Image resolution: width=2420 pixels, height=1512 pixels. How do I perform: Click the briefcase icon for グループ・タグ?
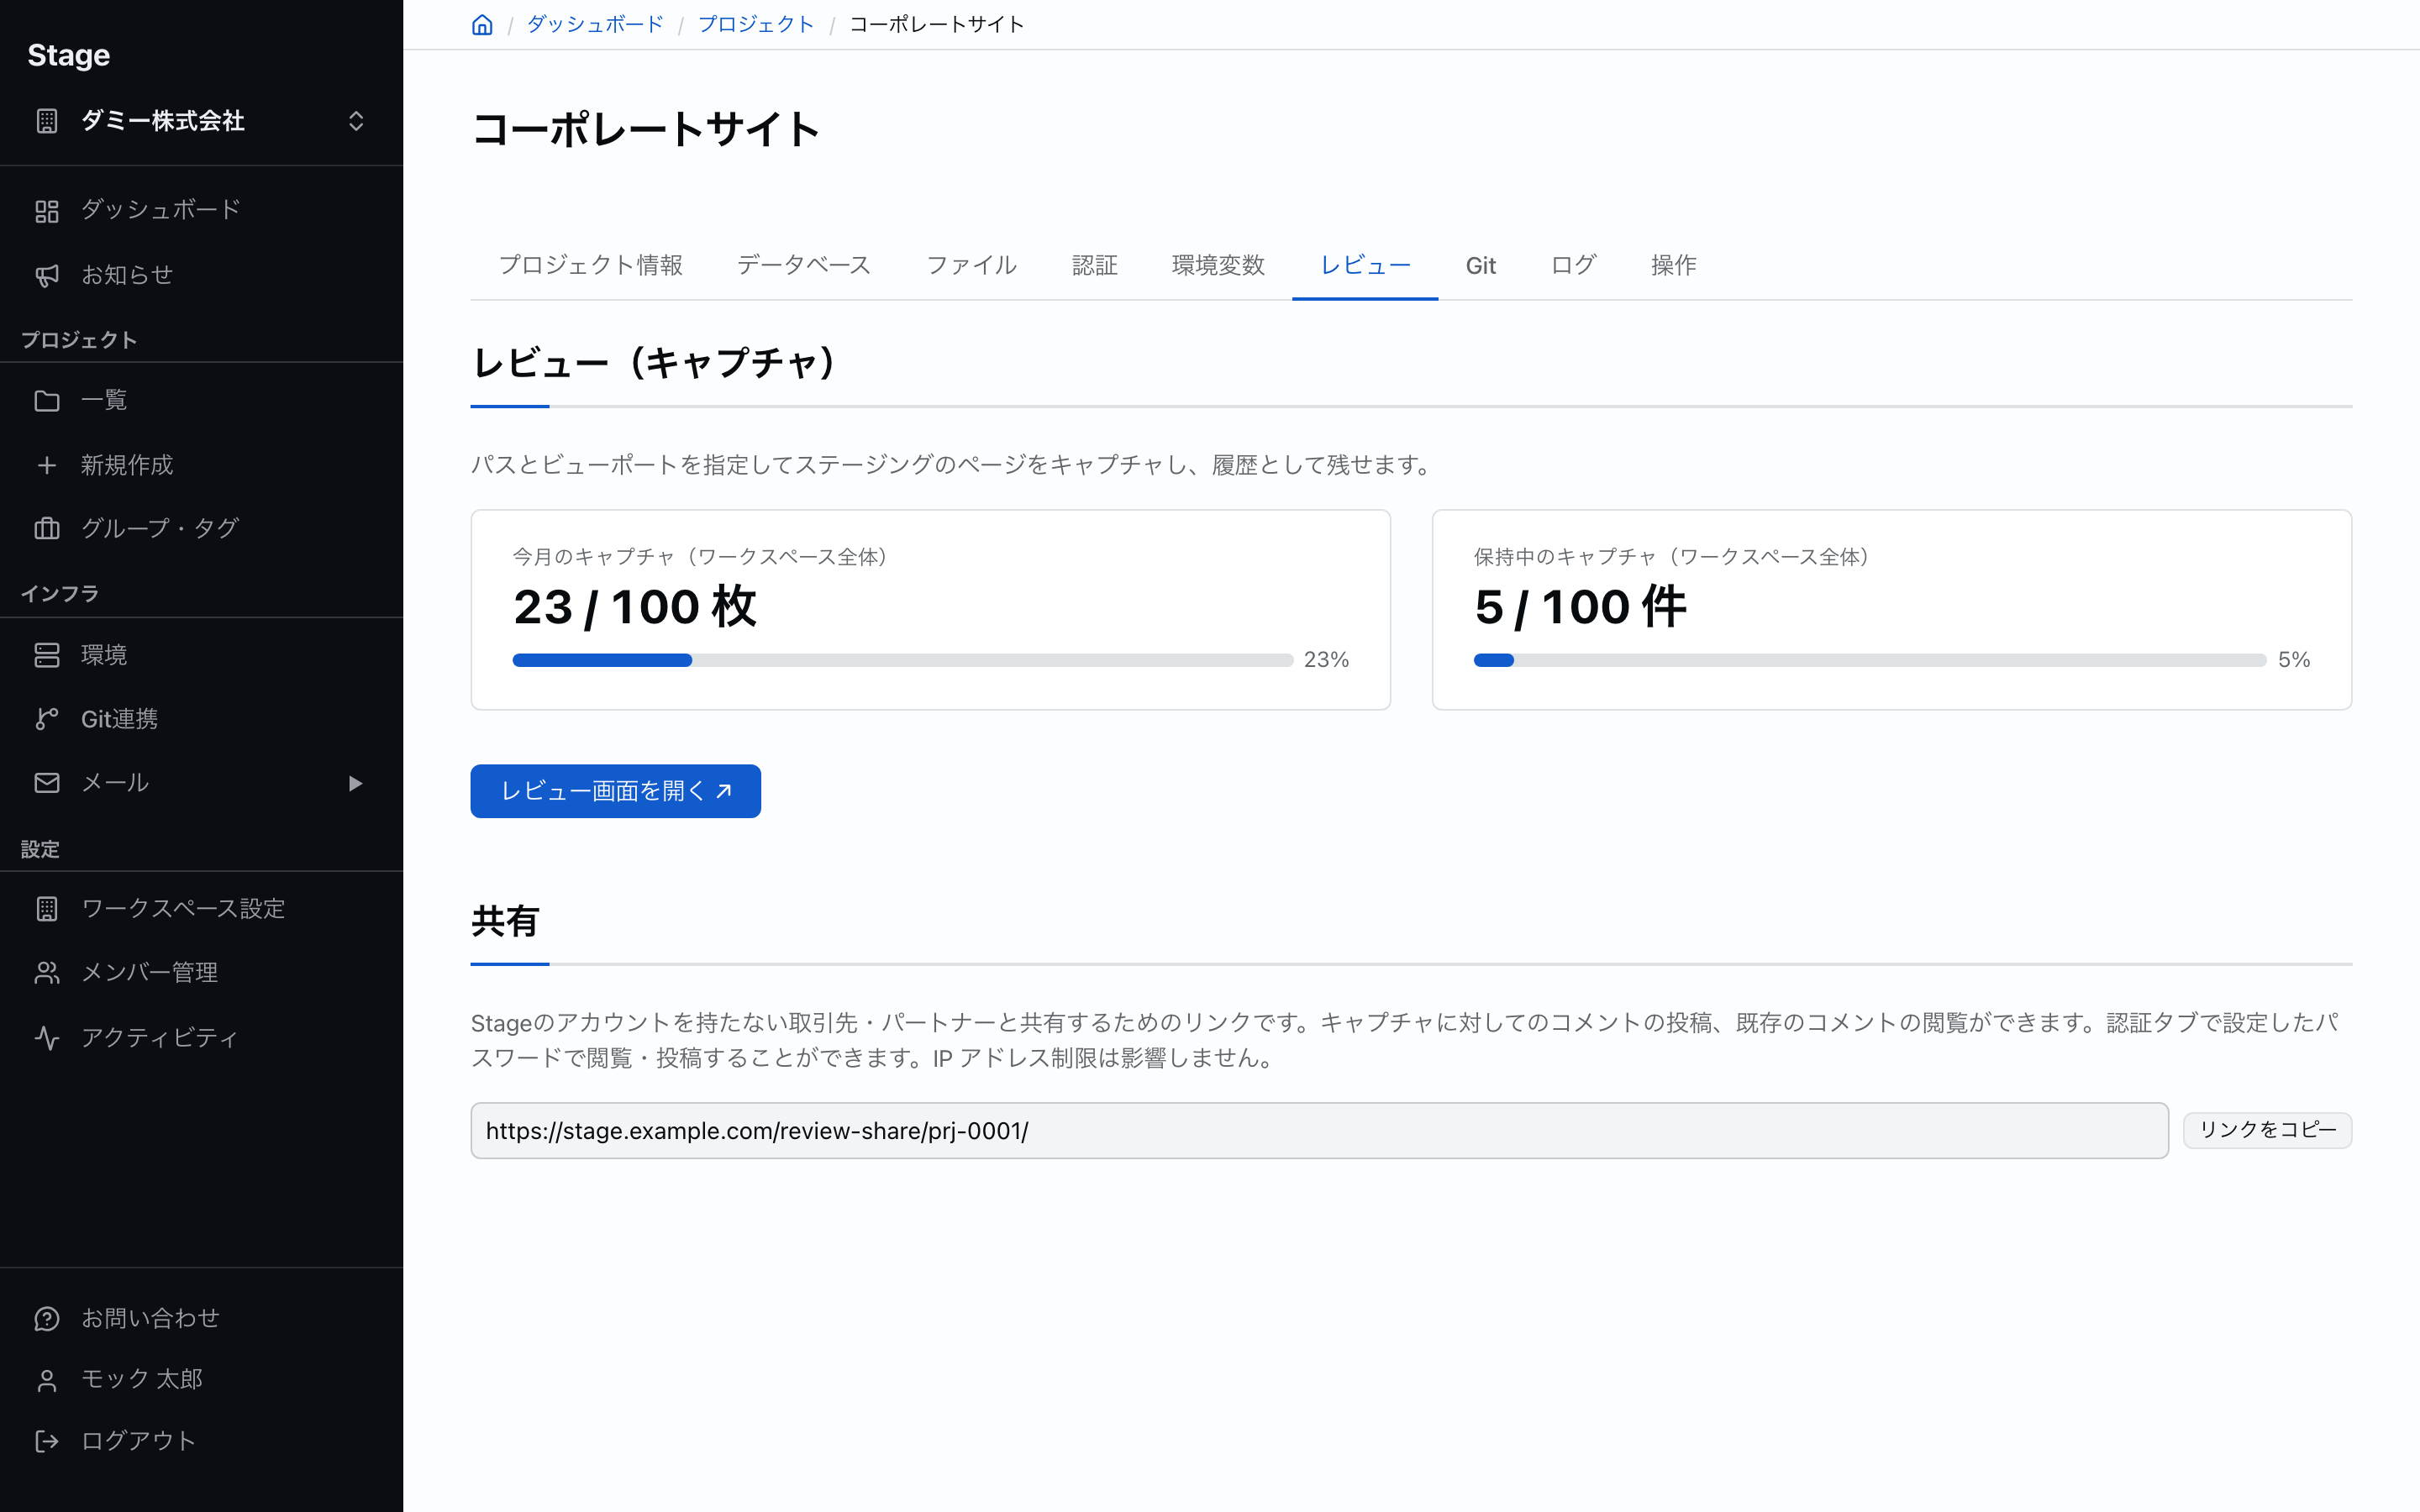pyautogui.click(x=47, y=528)
